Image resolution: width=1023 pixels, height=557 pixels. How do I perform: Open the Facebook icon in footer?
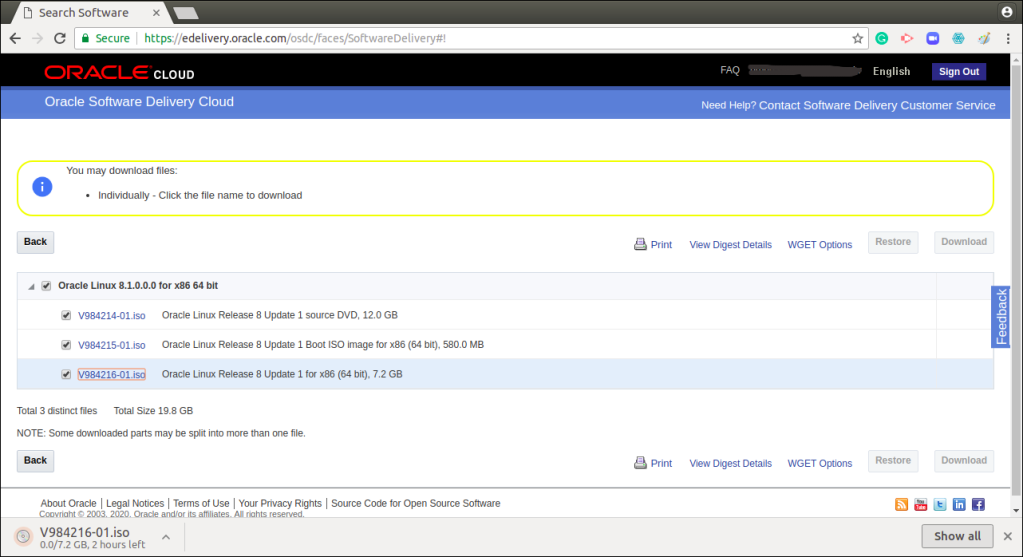(978, 504)
